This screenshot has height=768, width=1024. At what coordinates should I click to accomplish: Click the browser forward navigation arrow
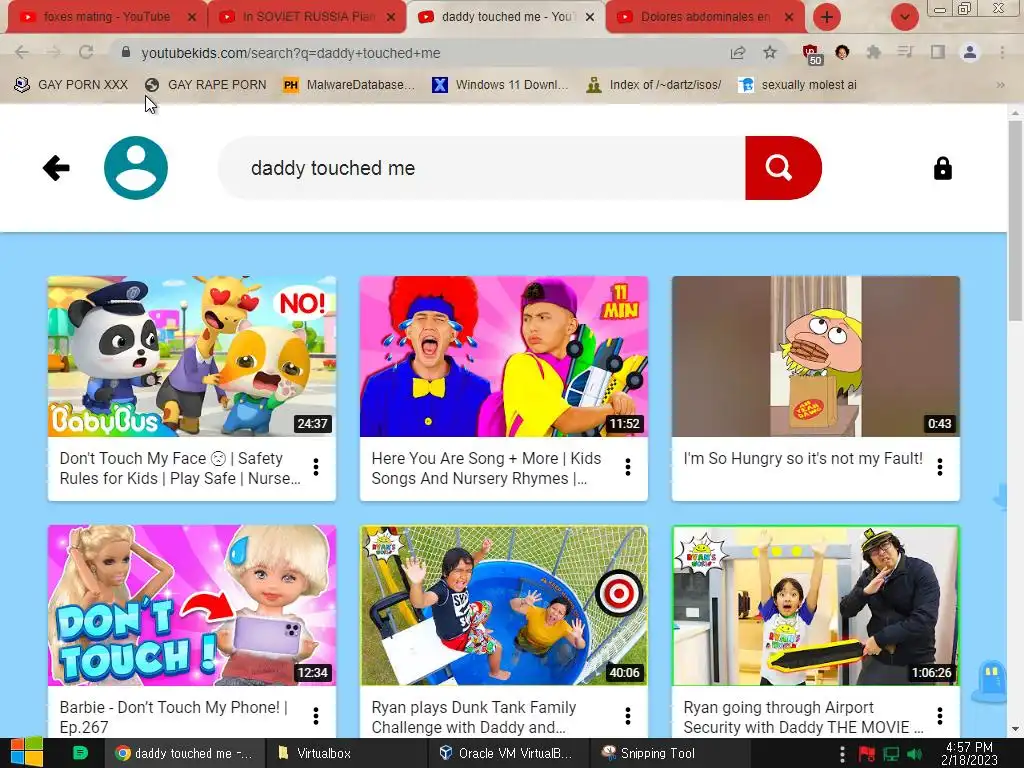coord(54,52)
